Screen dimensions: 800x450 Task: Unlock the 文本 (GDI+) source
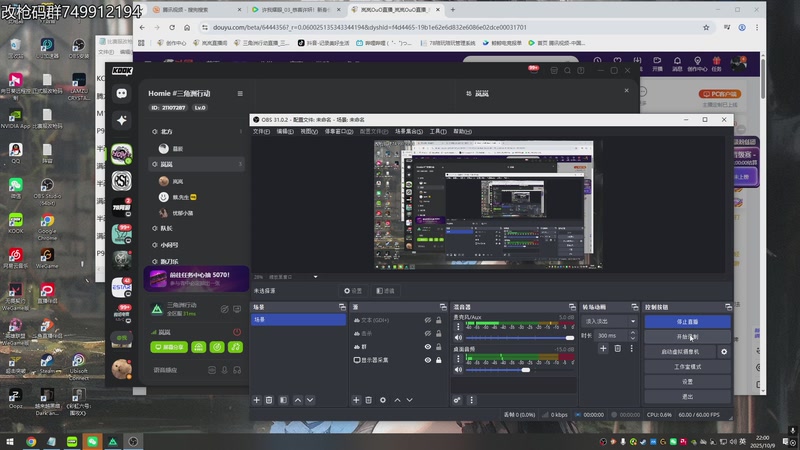(438, 320)
